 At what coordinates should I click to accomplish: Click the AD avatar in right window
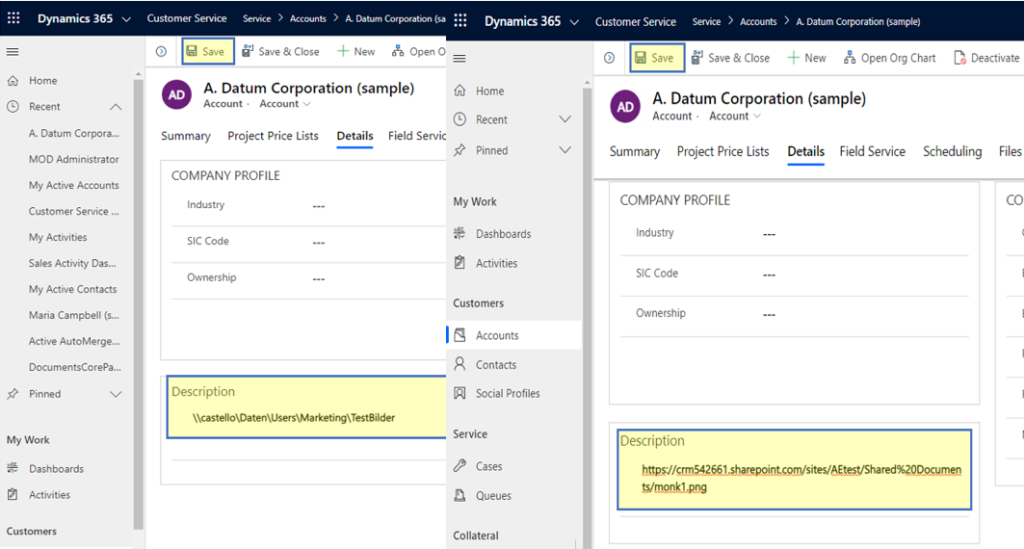(625, 106)
